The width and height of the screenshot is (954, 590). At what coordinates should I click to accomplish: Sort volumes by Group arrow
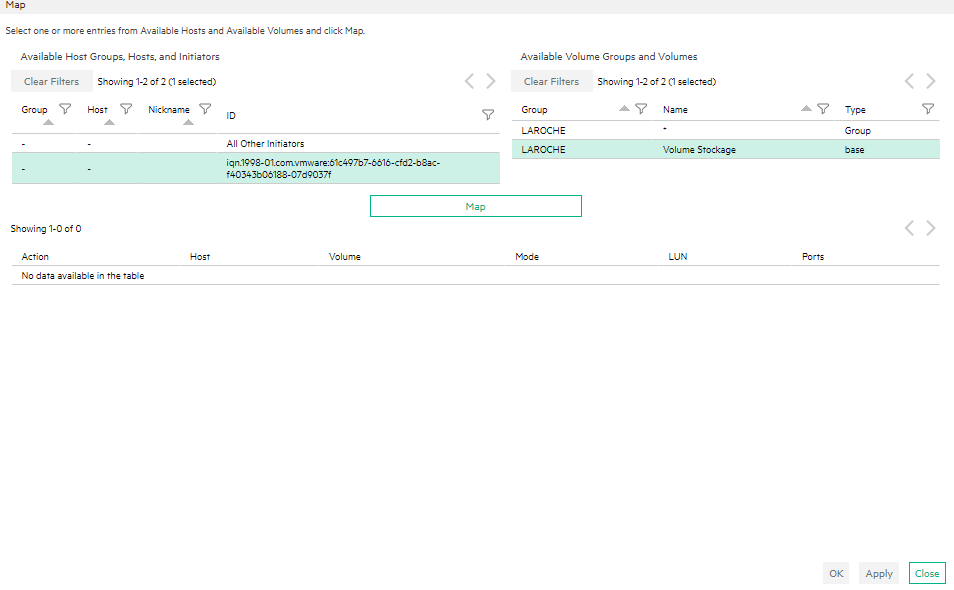click(x=624, y=108)
